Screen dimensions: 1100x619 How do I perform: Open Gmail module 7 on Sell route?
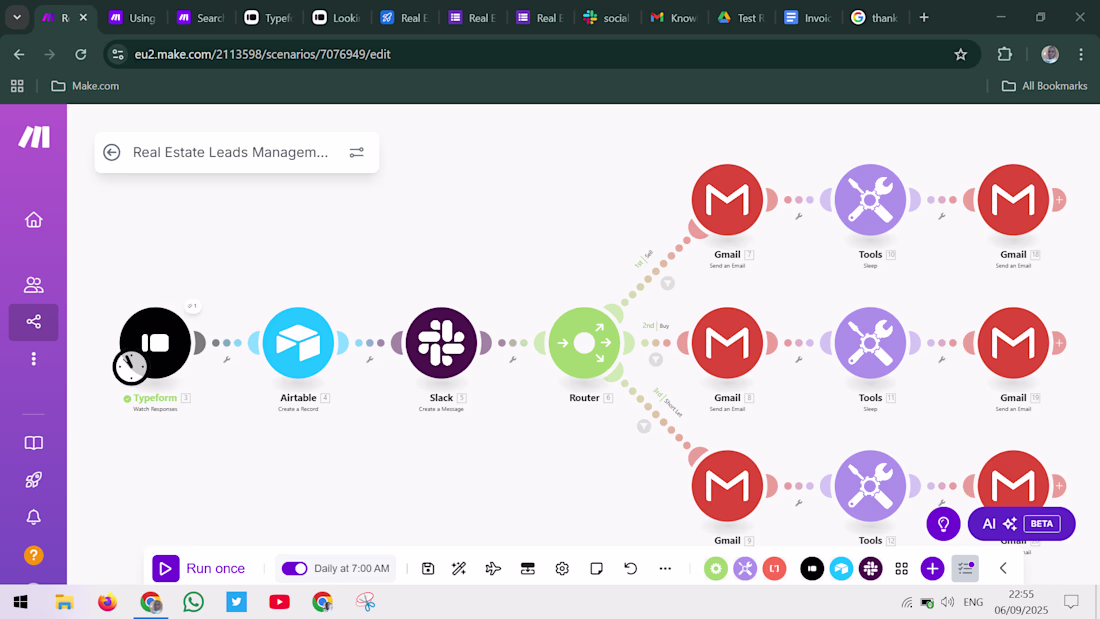[x=727, y=199]
